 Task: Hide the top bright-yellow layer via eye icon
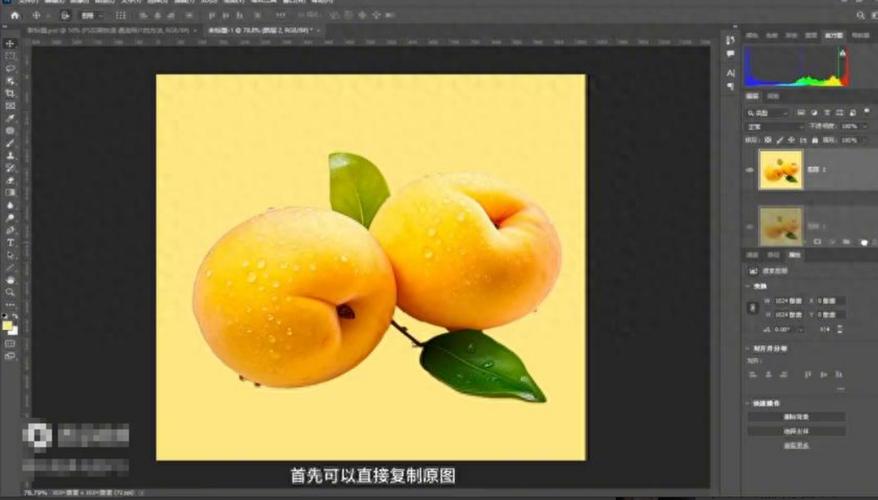coord(750,170)
